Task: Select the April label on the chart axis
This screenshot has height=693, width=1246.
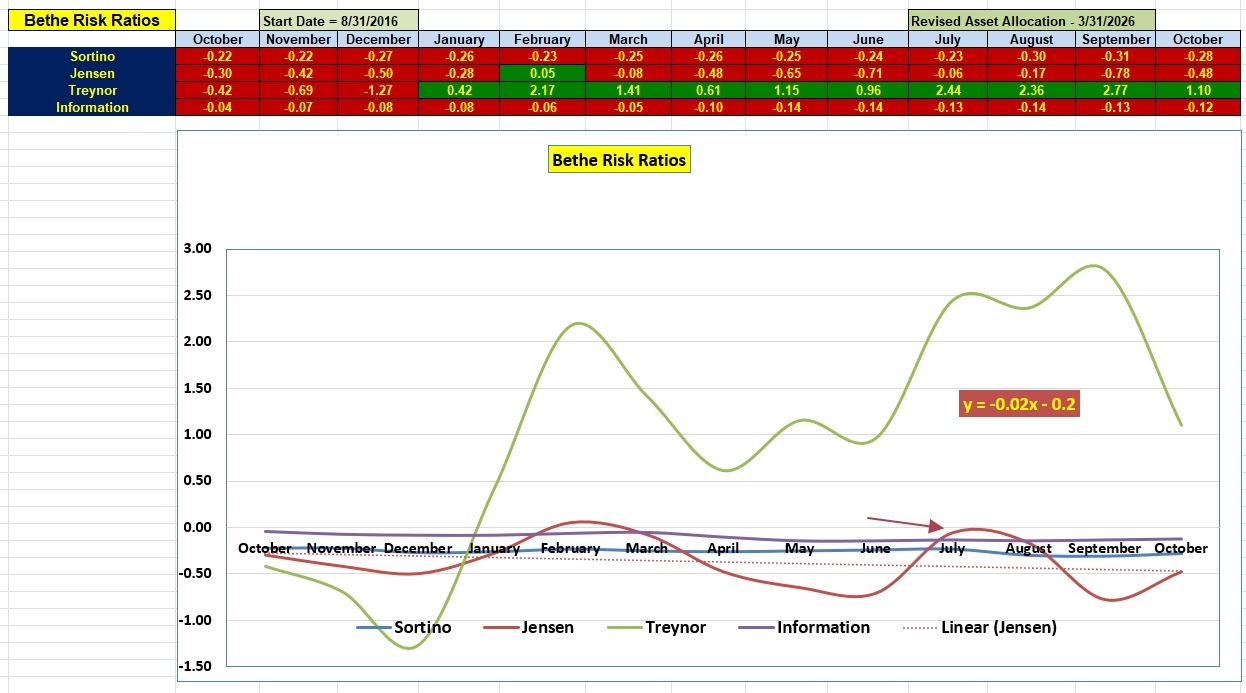Action: (723, 548)
